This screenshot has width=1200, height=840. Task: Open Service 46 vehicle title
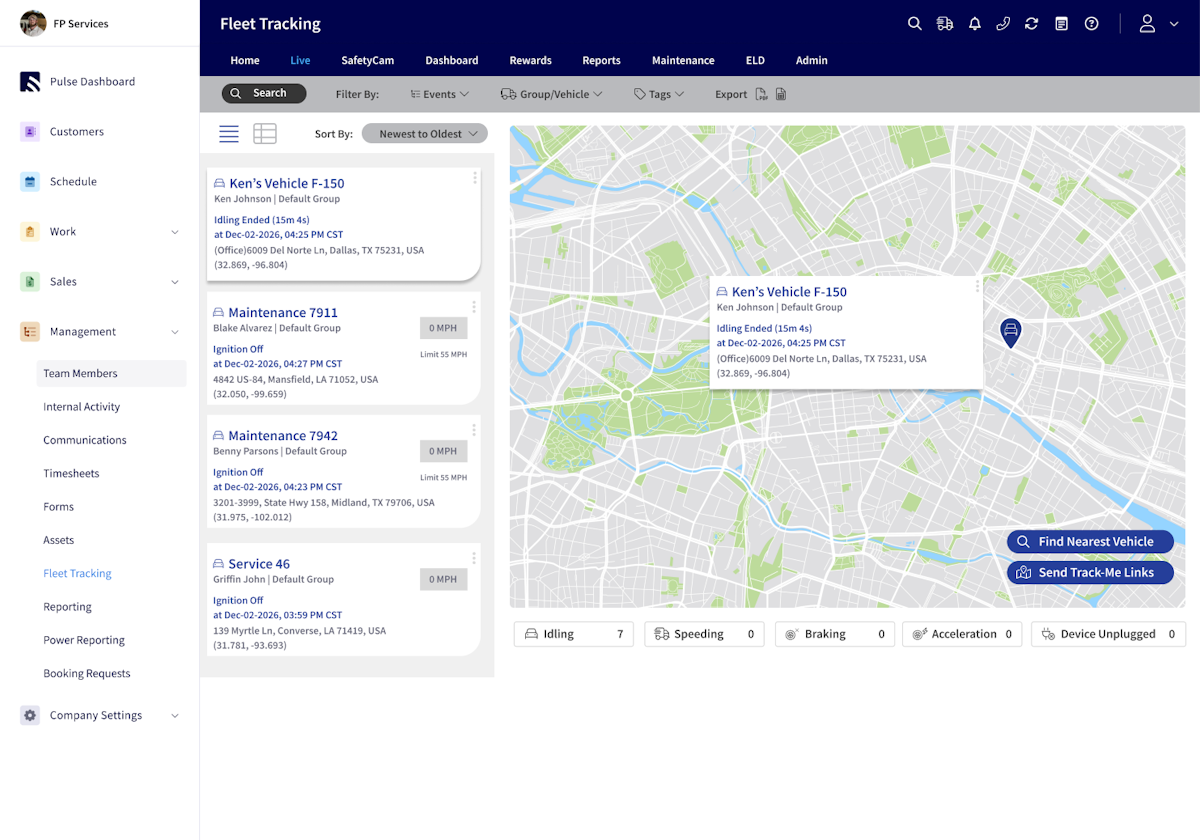tap(259, 564)
